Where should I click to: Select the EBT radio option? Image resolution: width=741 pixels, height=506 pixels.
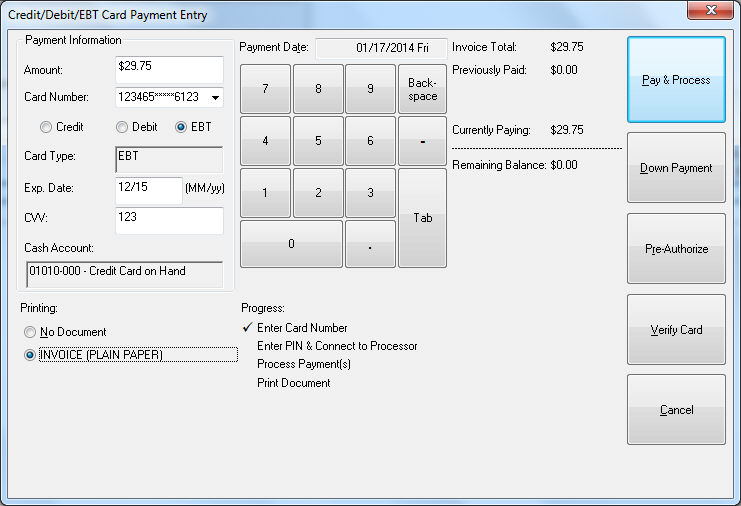pyautogui.click(x=182, y=128)
